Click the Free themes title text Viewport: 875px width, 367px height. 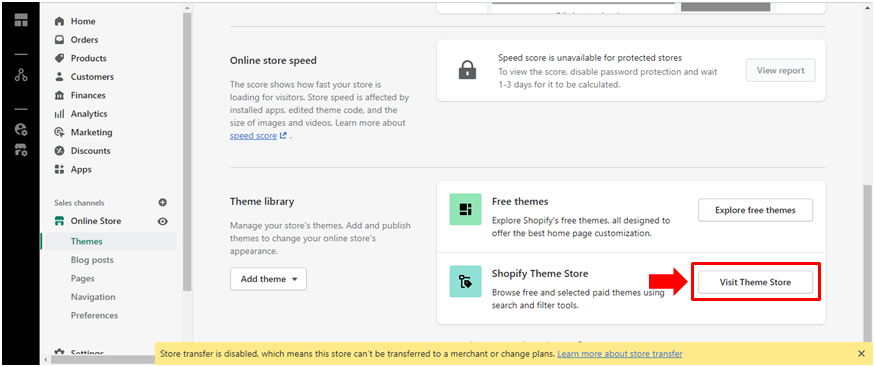tap(520, 201)
